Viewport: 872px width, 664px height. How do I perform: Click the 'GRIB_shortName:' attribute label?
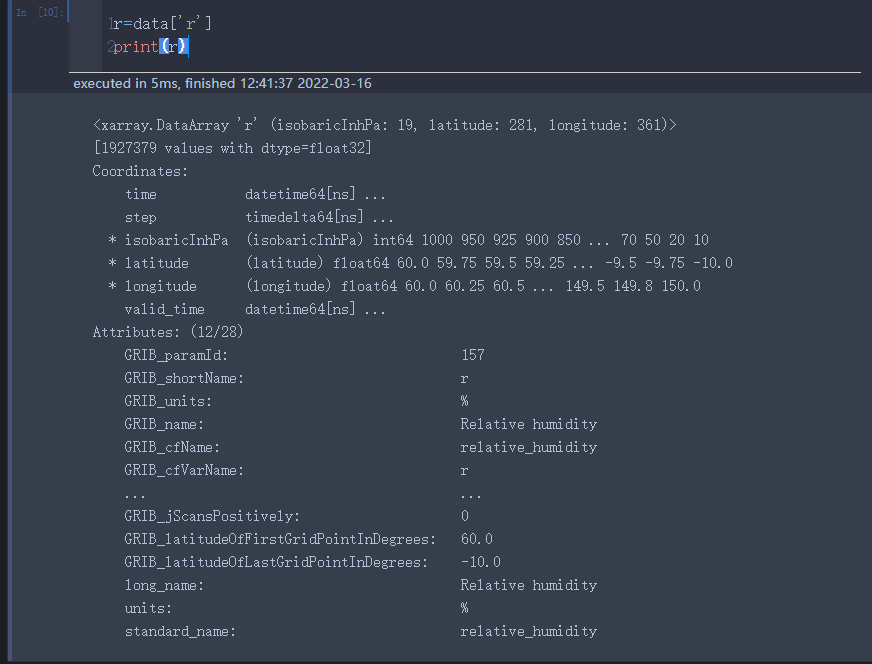pyautogui.click(x=184, y=378)
